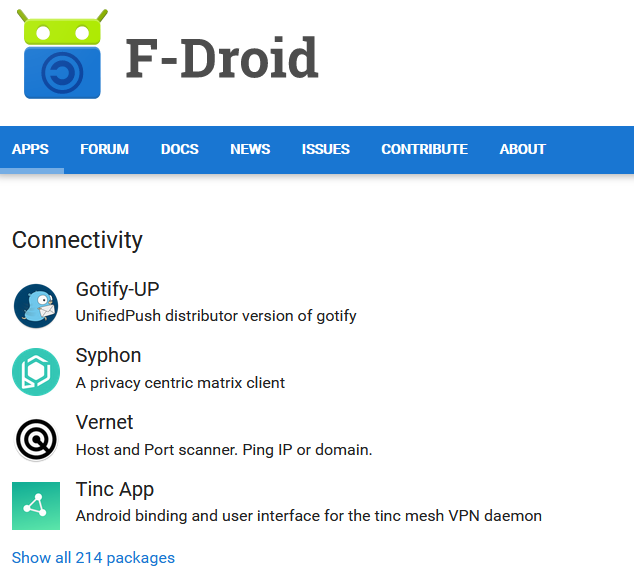634x572 pixels.
Task: Click the F-Droid site title text
Action: point(222,59)
